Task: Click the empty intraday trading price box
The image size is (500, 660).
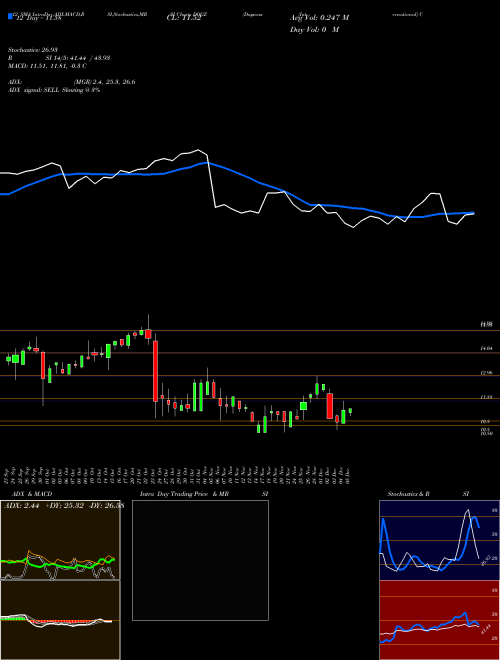Action: (x=200, y=560)
